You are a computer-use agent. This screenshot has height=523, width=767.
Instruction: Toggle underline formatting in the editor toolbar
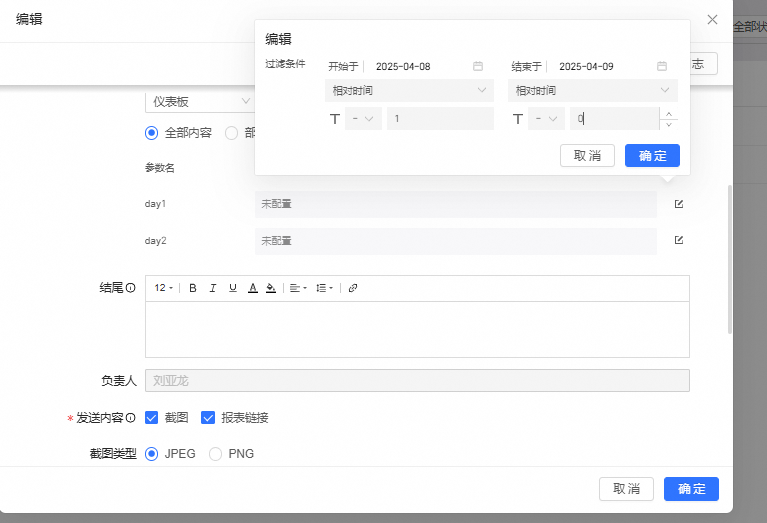tap(233, 288)
